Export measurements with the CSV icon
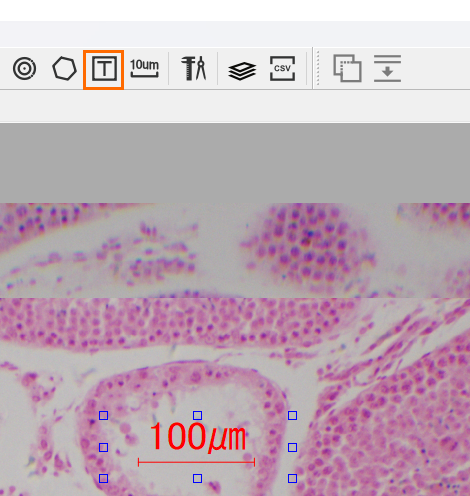 tap(282, 69)
